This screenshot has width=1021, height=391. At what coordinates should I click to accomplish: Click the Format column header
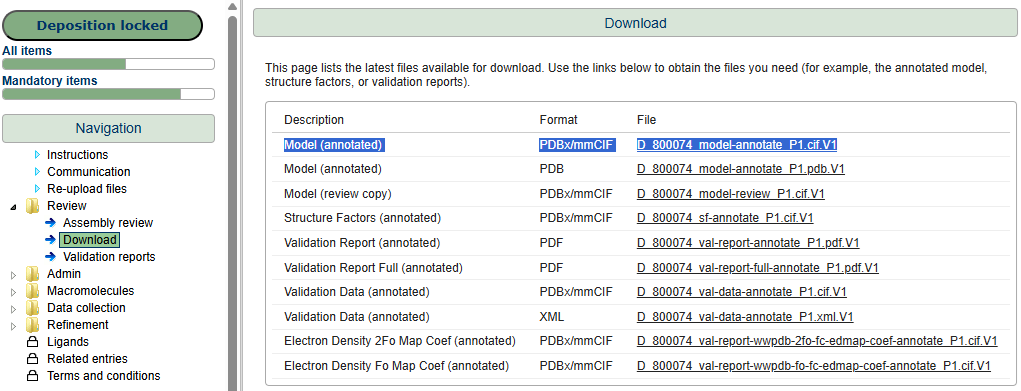coord(558,120)
